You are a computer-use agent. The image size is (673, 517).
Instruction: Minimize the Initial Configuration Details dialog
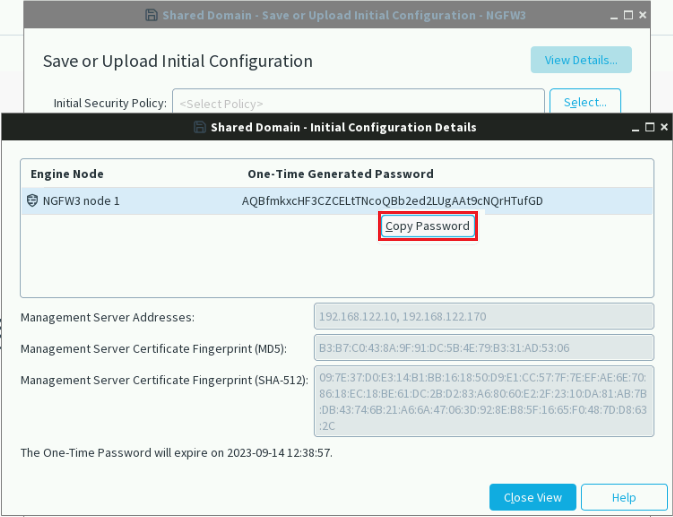(635, 128)
